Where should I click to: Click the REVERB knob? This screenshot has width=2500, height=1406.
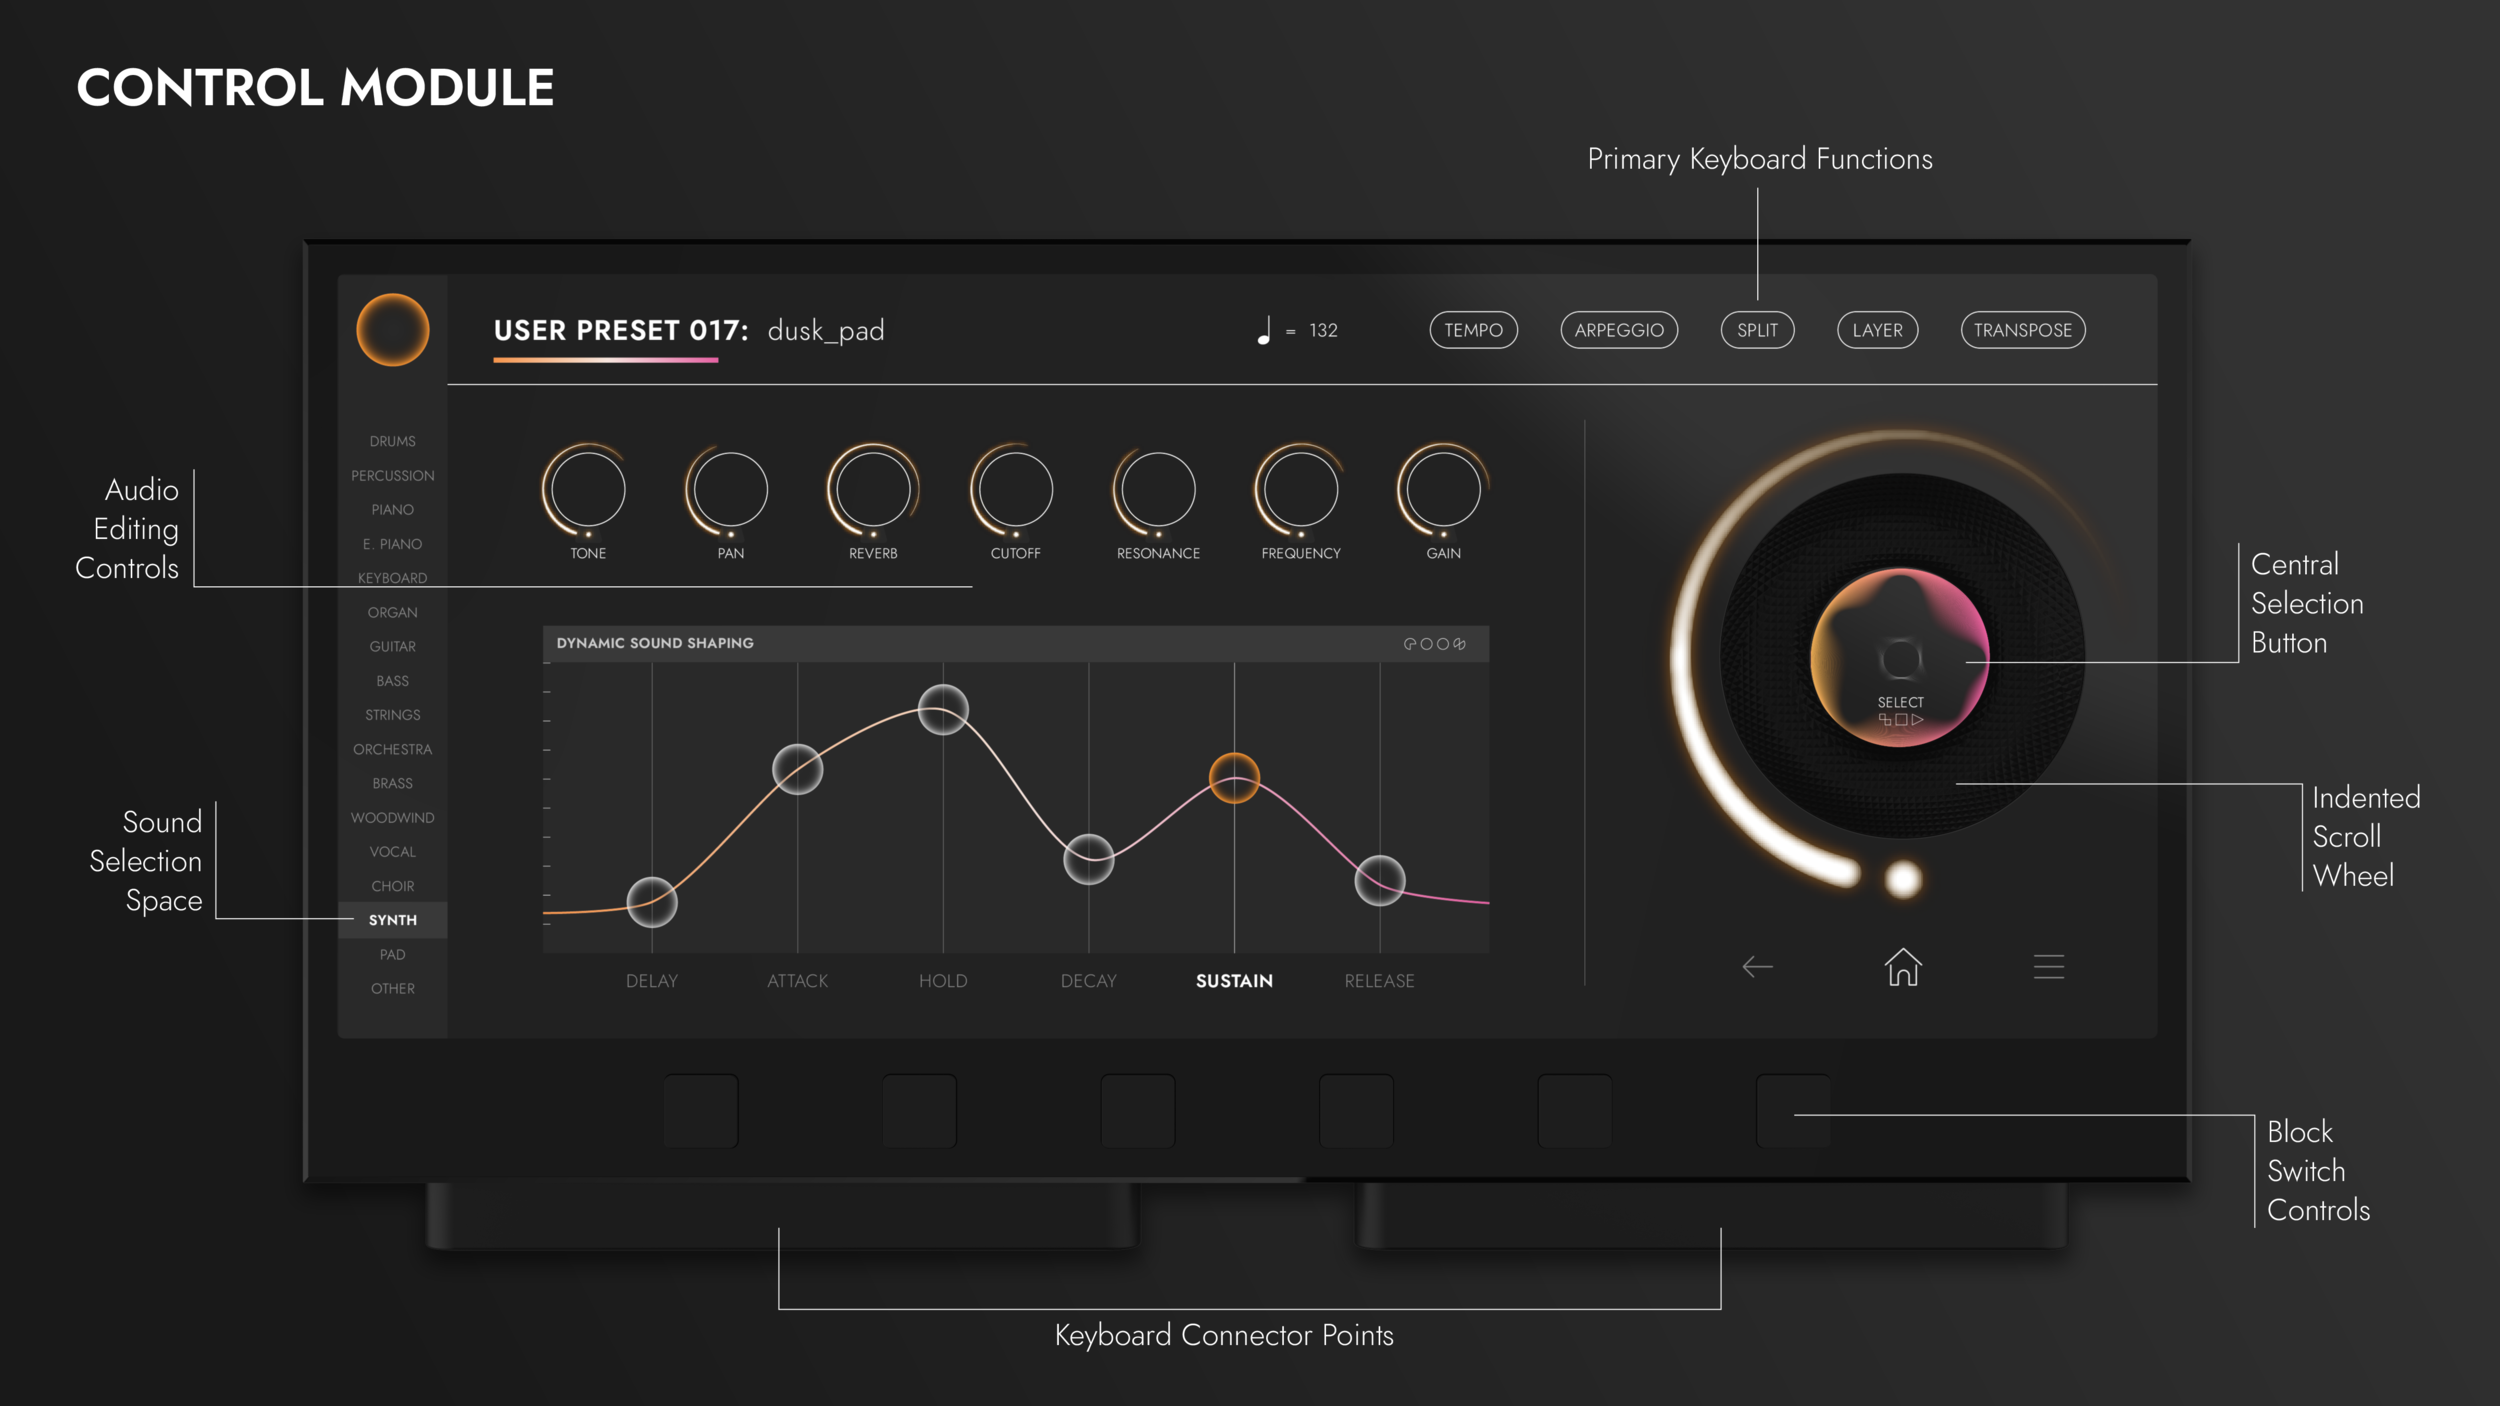click(x=873, y=489)
